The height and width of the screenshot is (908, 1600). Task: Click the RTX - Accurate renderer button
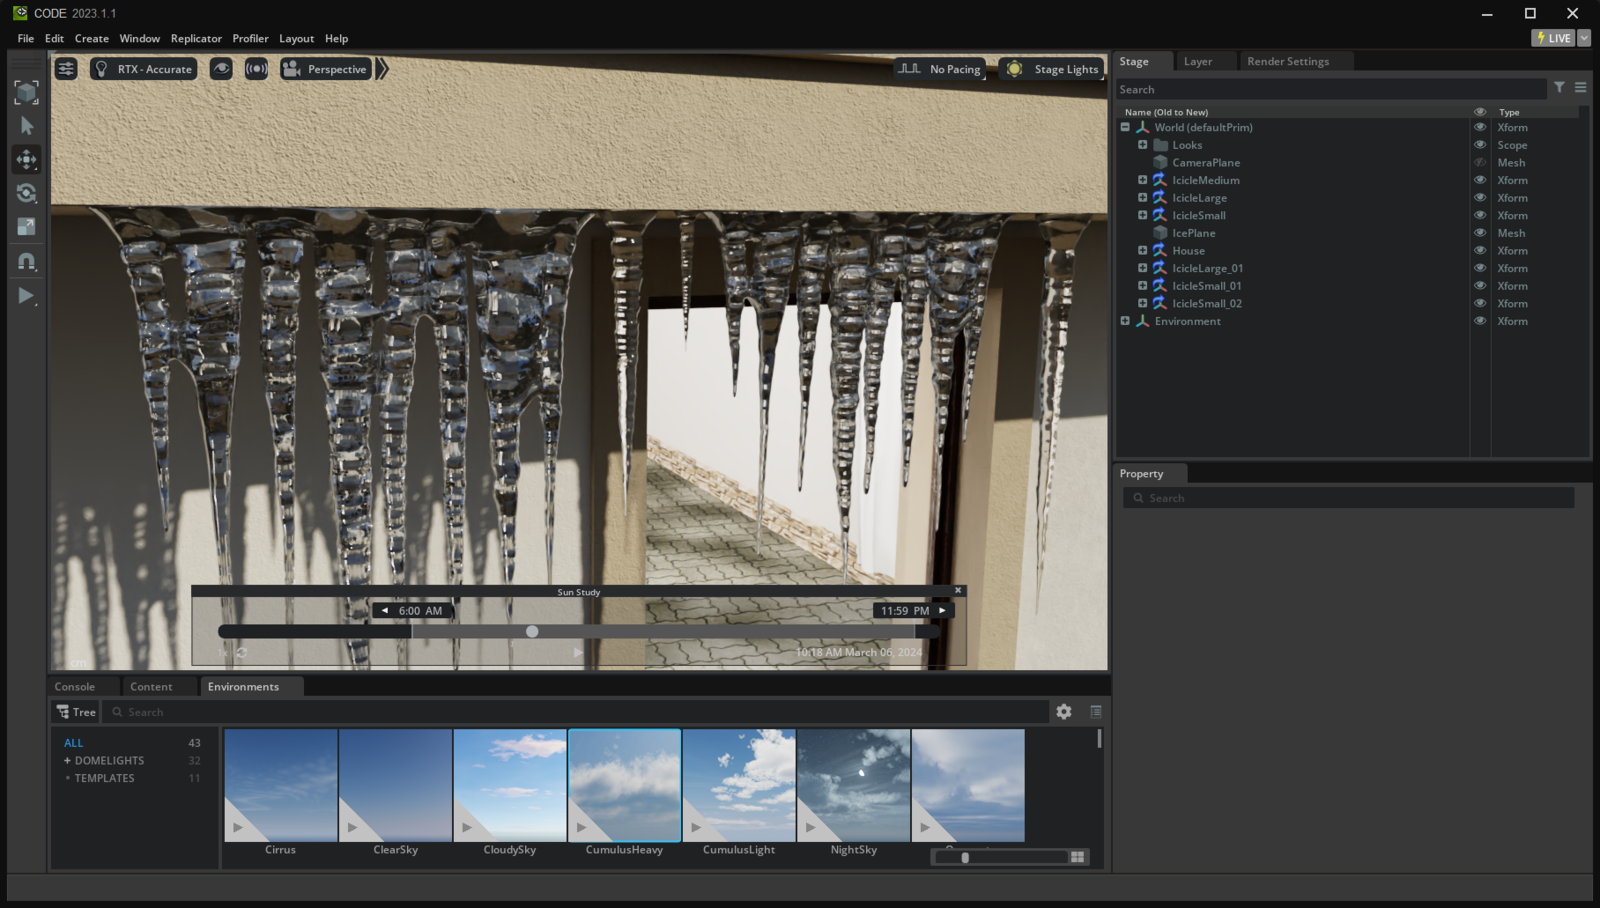click(x=144, y=69)
